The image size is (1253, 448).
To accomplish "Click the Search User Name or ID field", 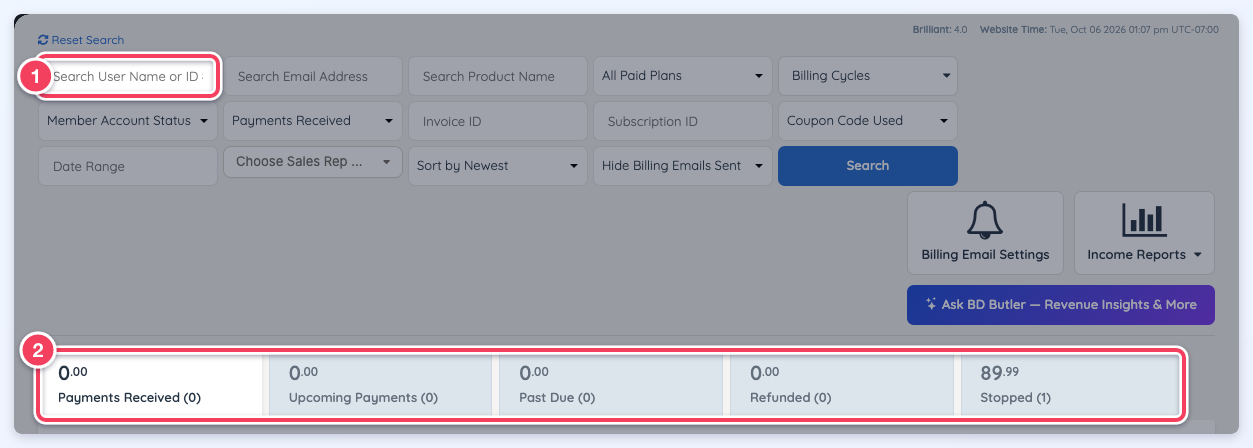I will 128,76.
